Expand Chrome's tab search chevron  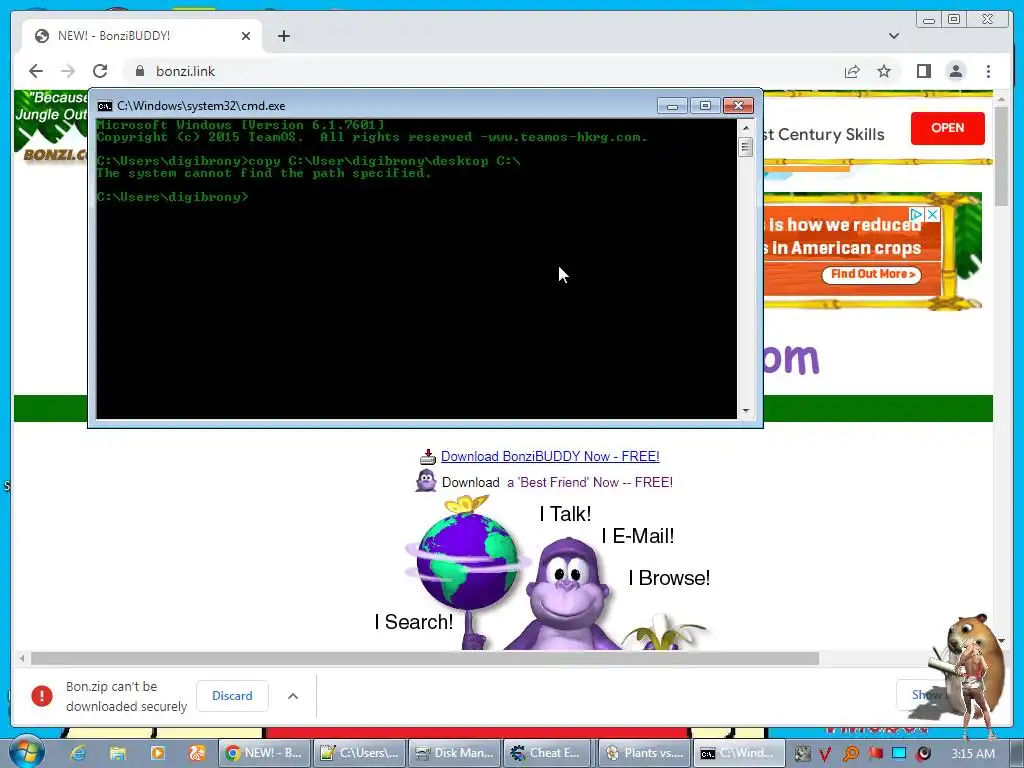[893, 36]
